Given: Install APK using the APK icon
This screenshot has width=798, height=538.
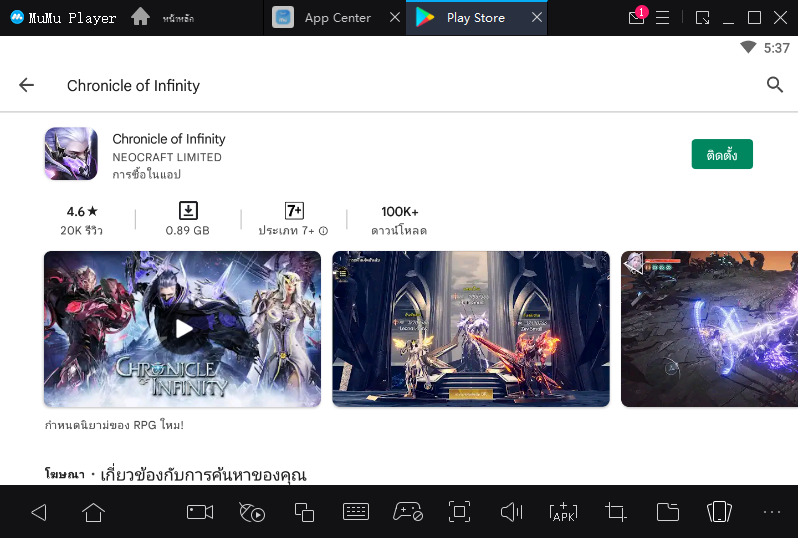Looking at the screenshot, I should [x=563, y=512].
